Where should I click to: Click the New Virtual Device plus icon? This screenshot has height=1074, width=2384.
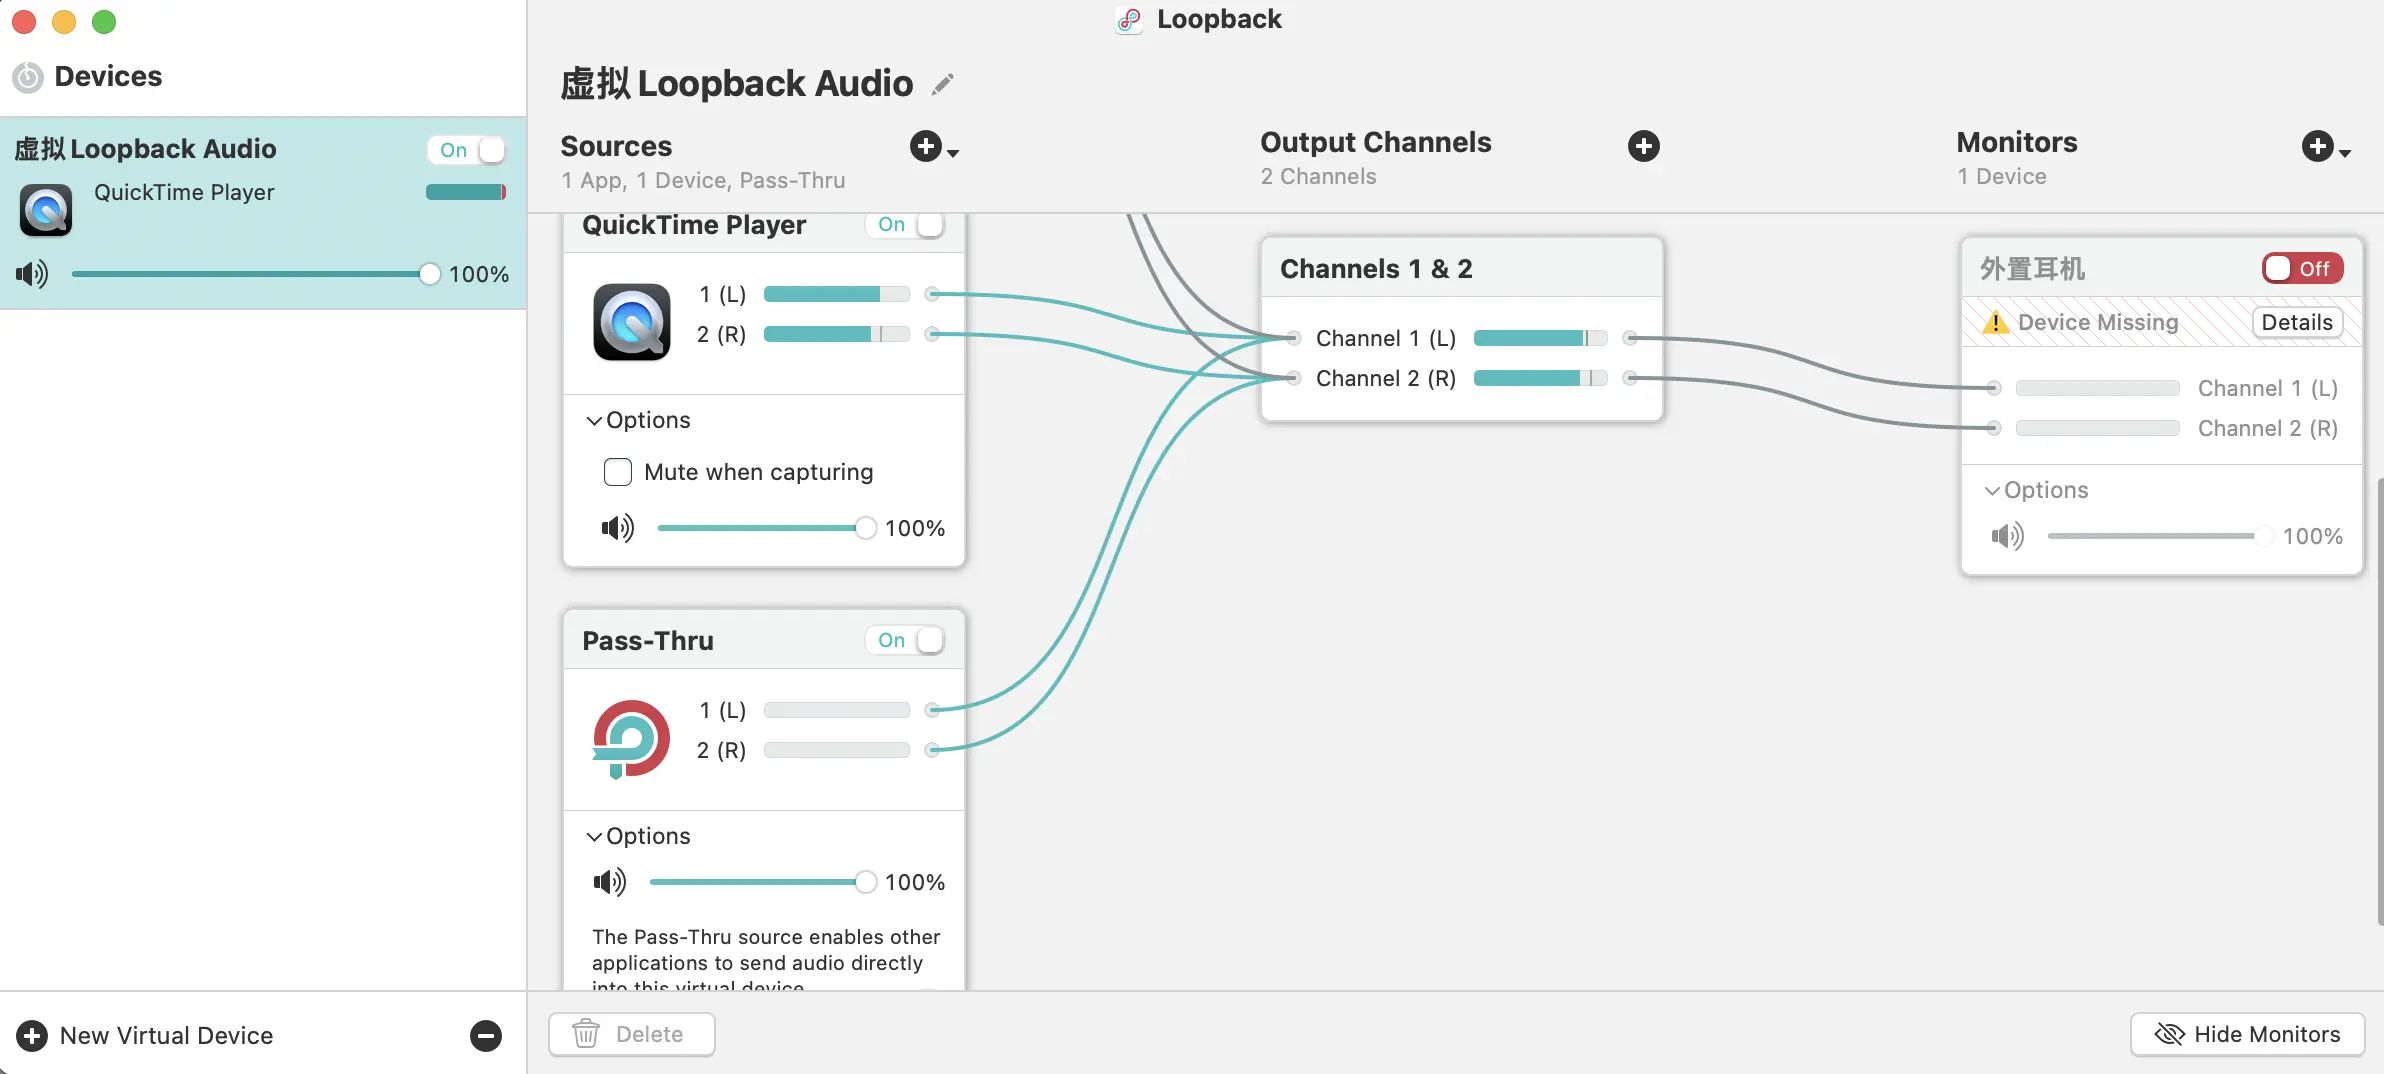pyautogui.click(x=32, y=1036)
